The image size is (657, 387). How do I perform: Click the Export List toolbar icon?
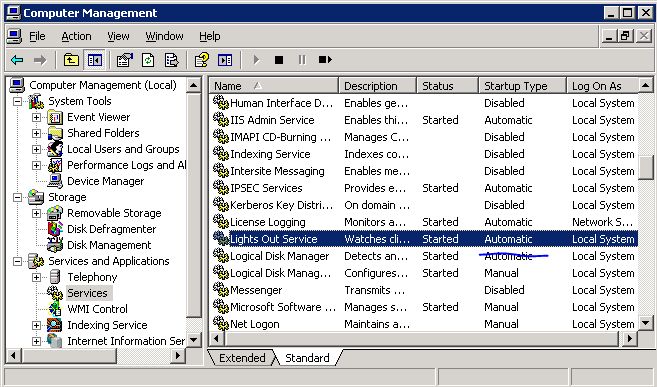pos(171,60)
